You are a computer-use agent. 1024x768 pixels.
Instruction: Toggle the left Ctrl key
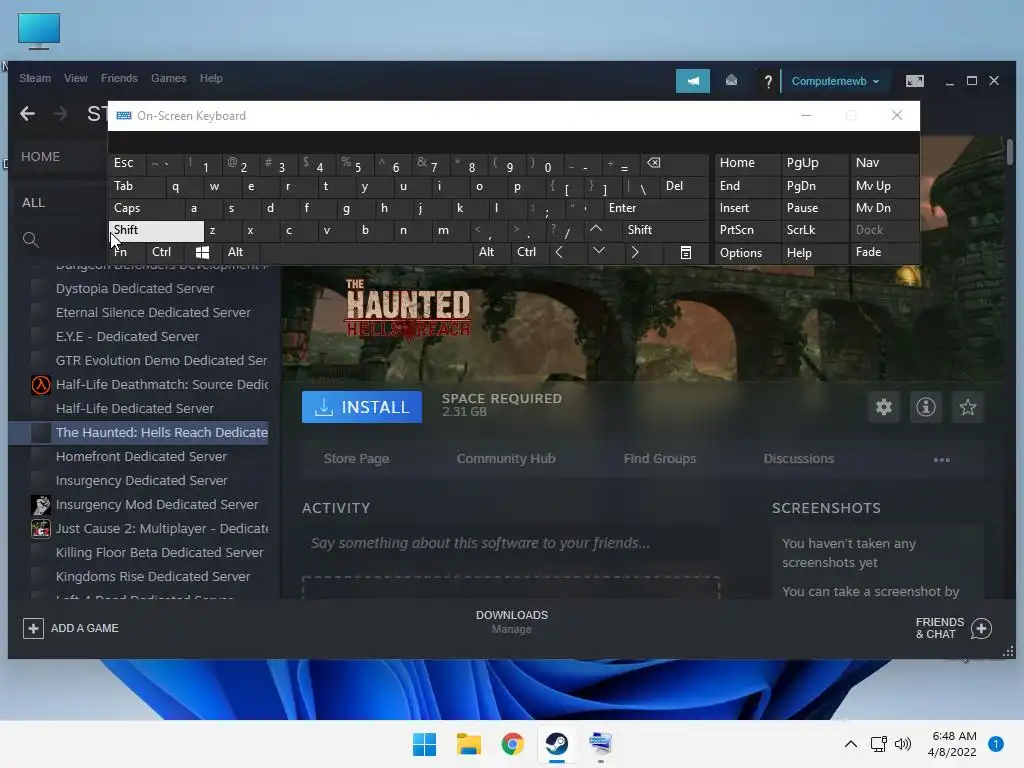click(x=166, y=252)
